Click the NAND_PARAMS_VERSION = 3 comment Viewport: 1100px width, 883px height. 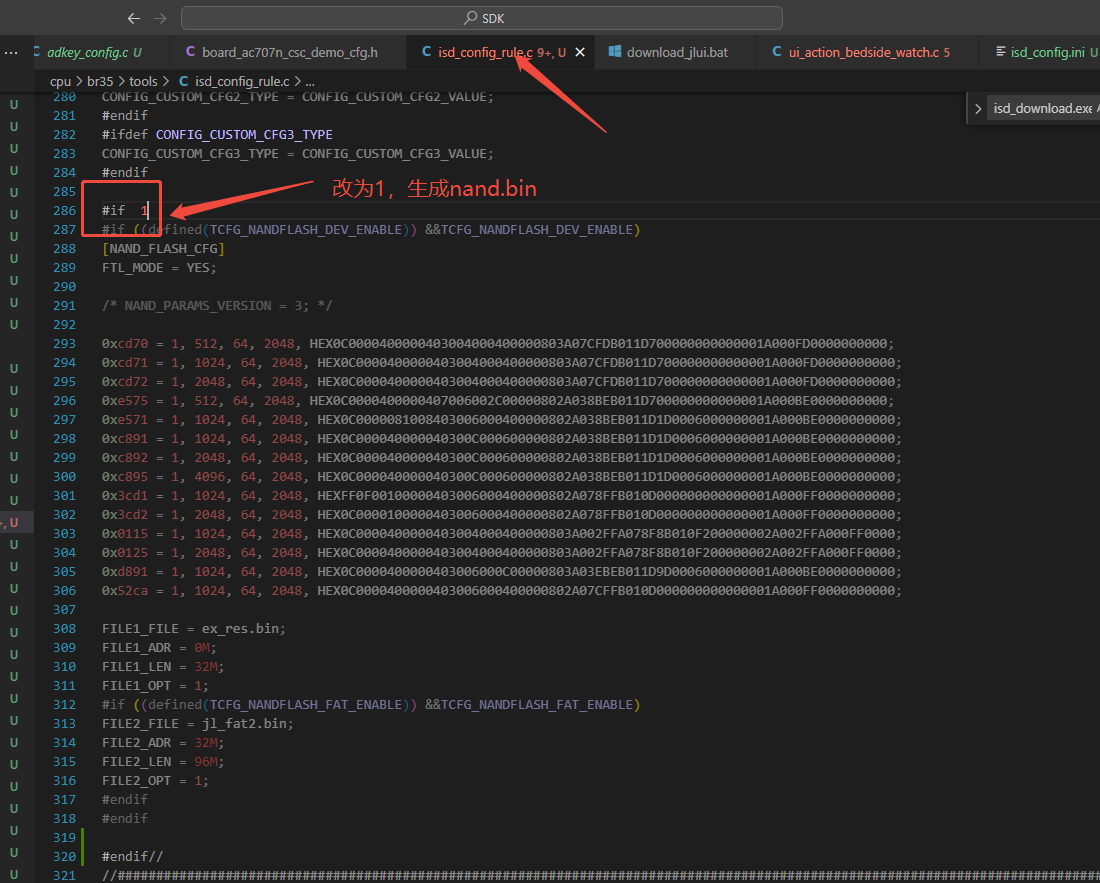217,305
